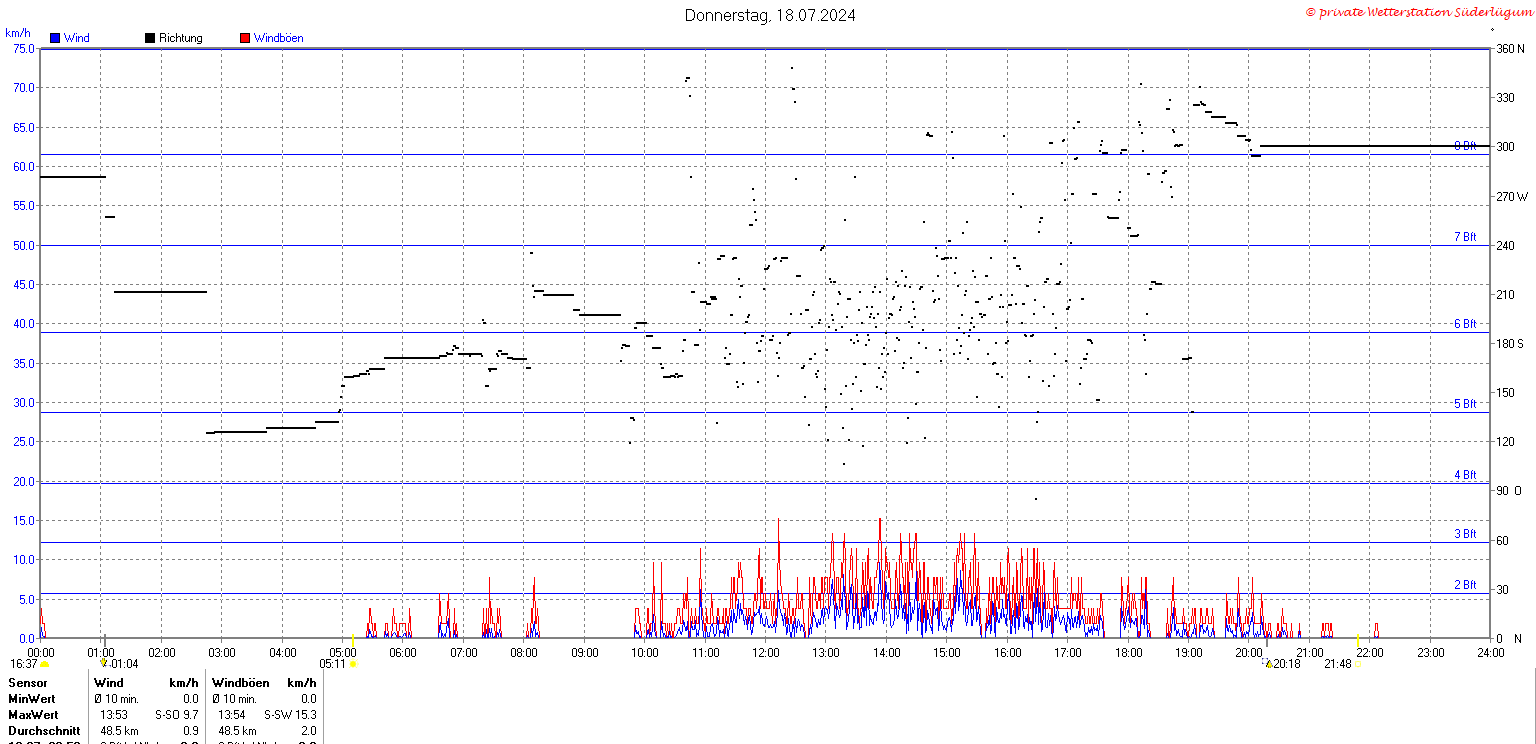This screenshot has width=1536, height=744.
Task: Click the Durchschnitt row label
Action: pos(44,731)
